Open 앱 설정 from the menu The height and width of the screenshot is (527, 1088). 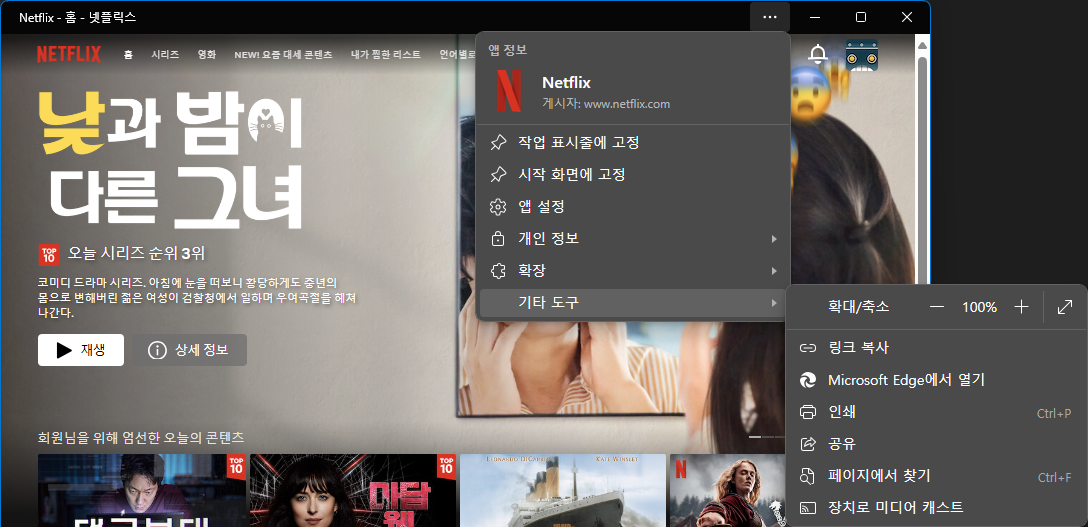coord(634,207)
